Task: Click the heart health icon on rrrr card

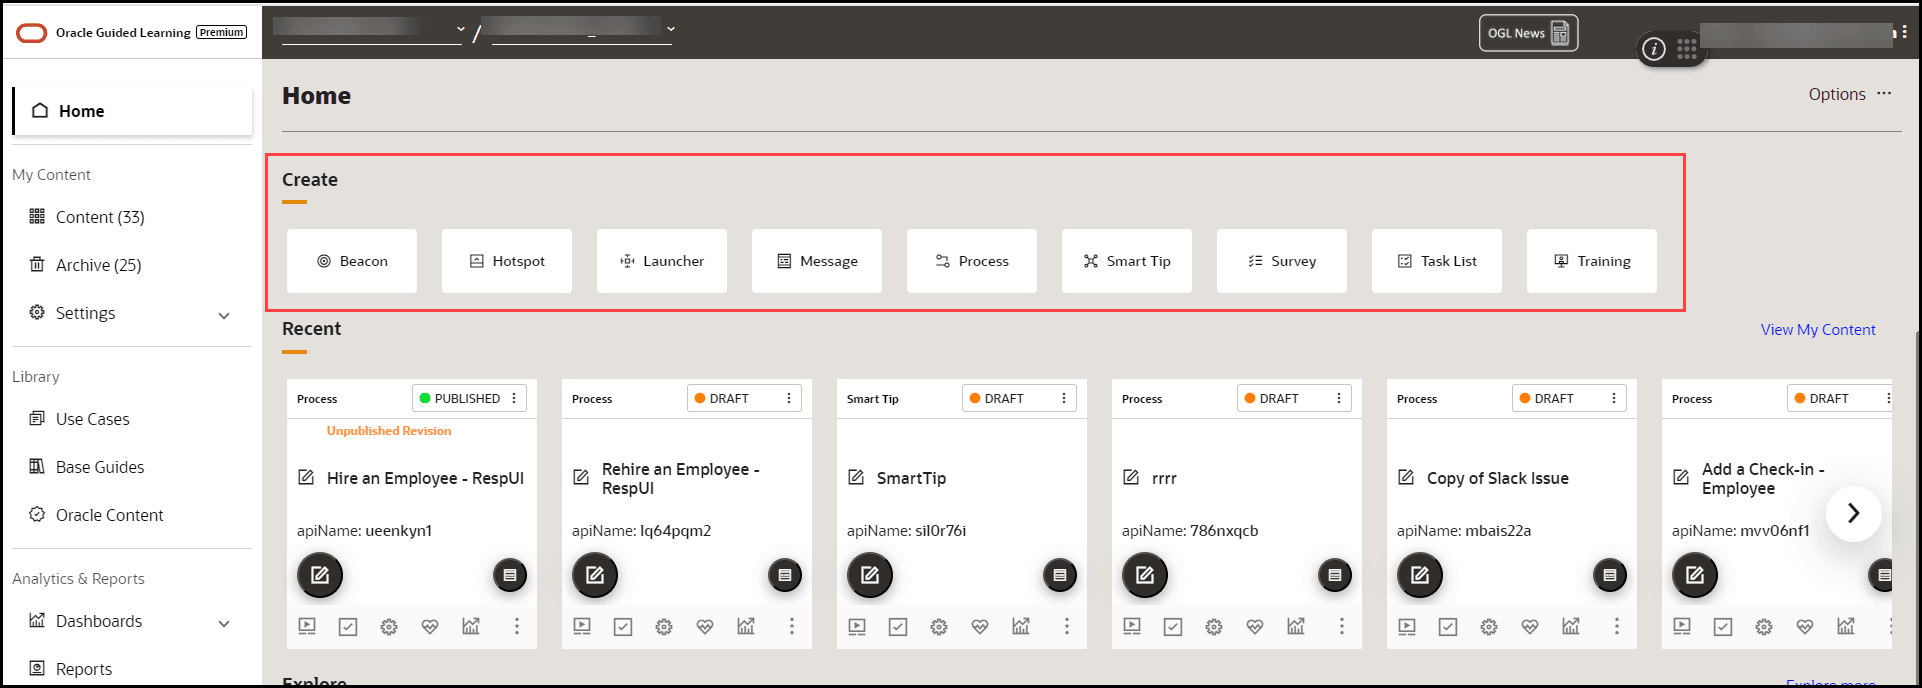Action: [1255, 627]
